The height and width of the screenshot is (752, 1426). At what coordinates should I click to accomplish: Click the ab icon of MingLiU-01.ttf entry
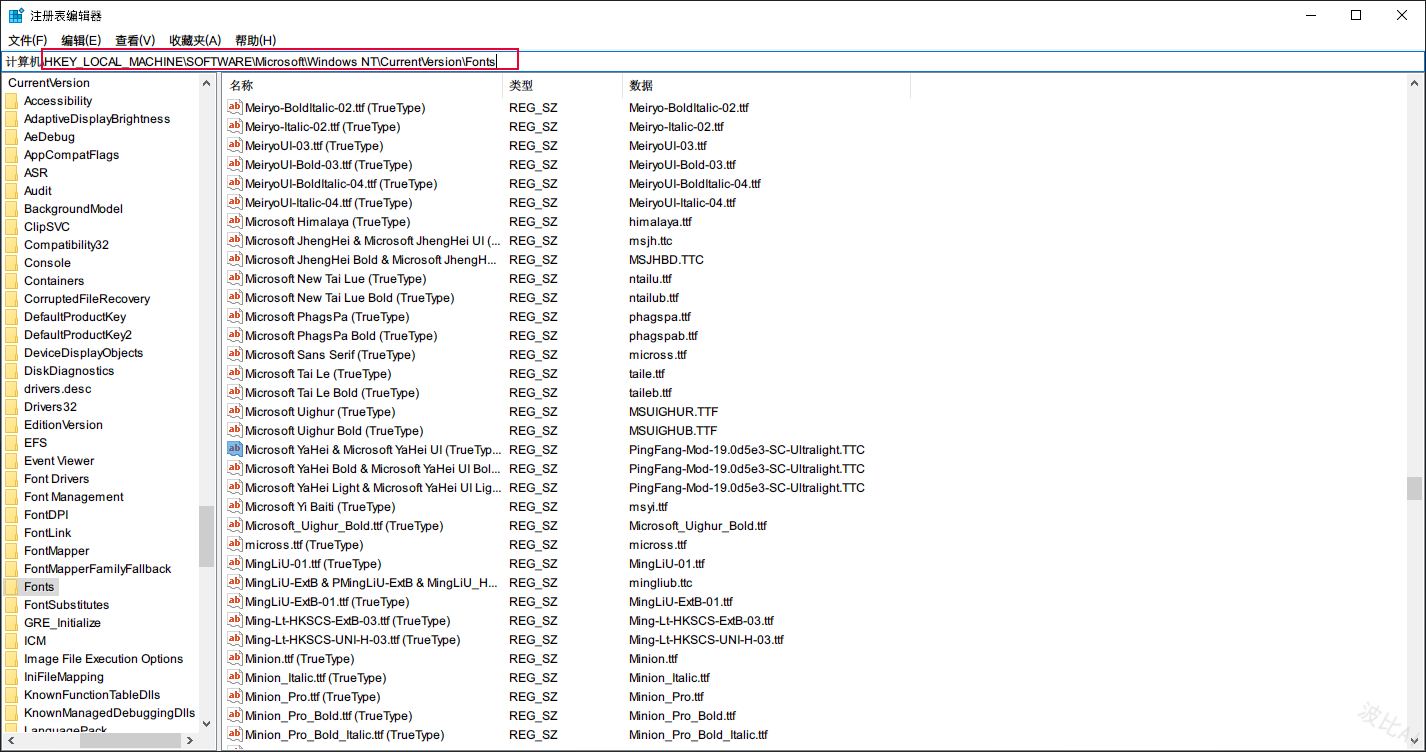click(235, 563)
